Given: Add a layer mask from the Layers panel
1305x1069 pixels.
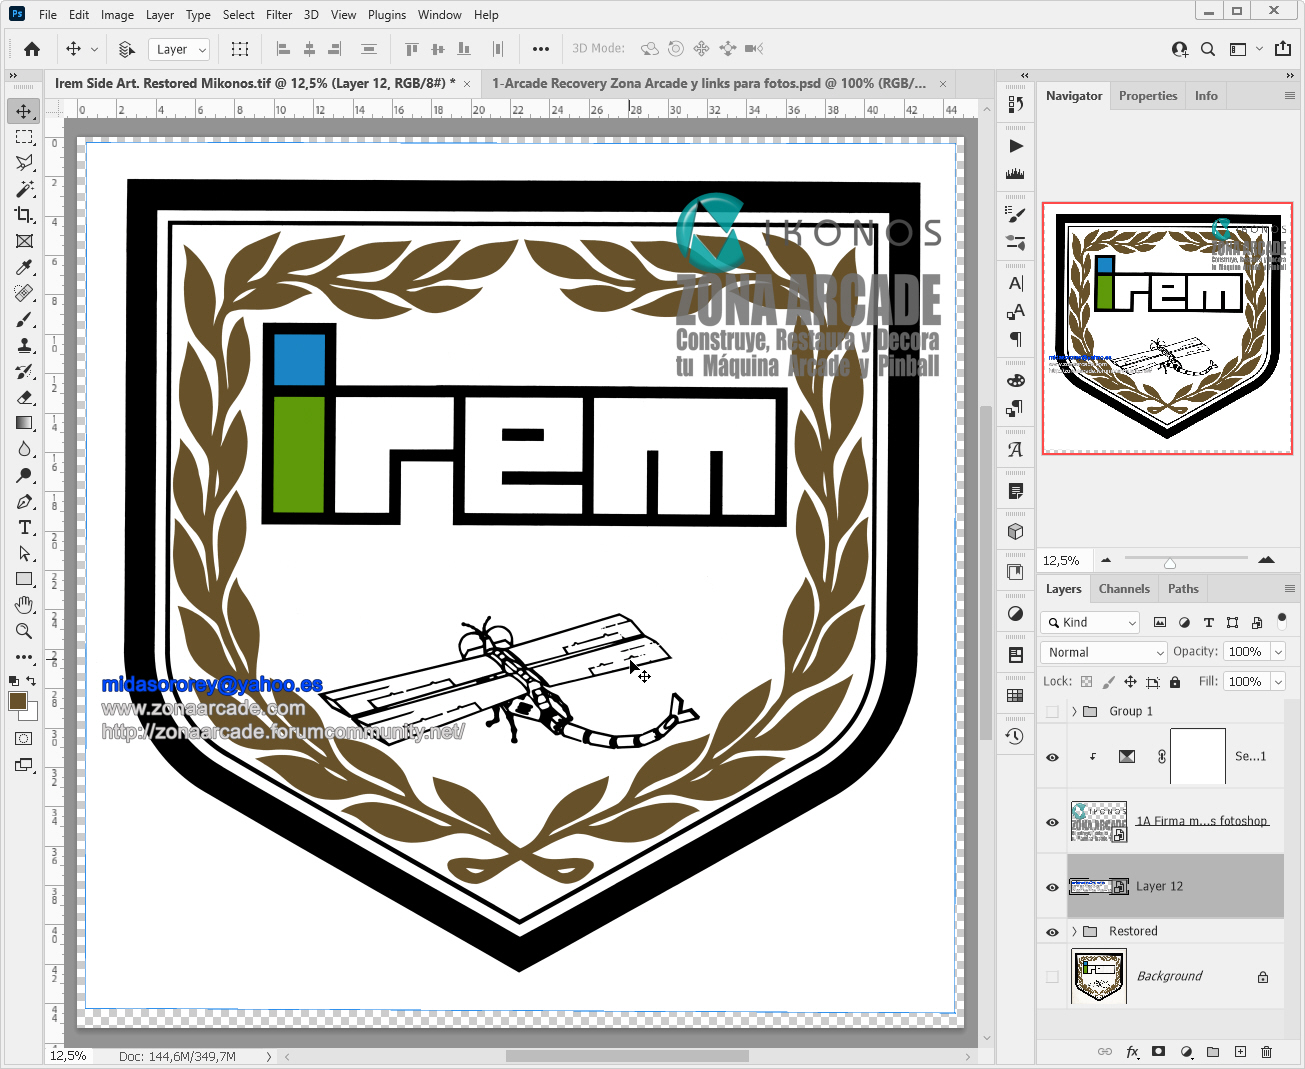Looking at the screenshot, I should point(1159,1052).
